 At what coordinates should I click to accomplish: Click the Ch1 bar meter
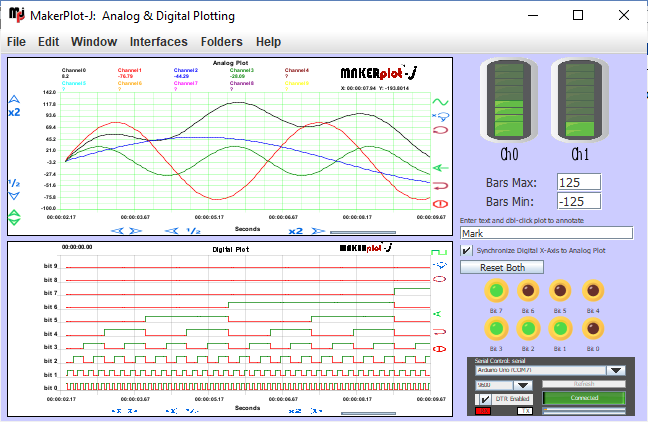(580, 100)
